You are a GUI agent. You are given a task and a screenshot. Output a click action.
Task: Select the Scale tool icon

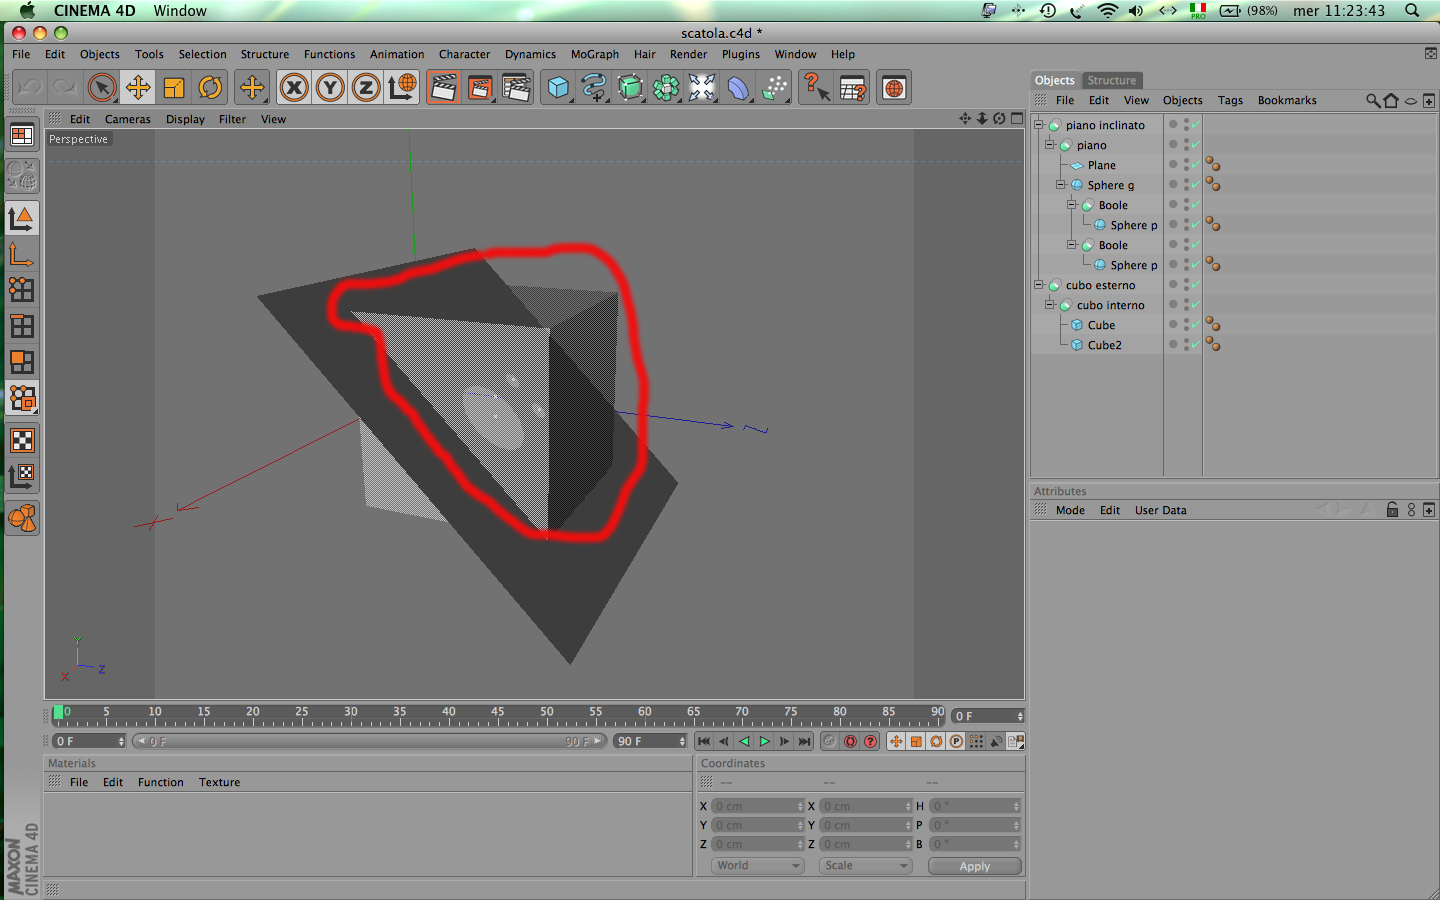click(174, 88)
